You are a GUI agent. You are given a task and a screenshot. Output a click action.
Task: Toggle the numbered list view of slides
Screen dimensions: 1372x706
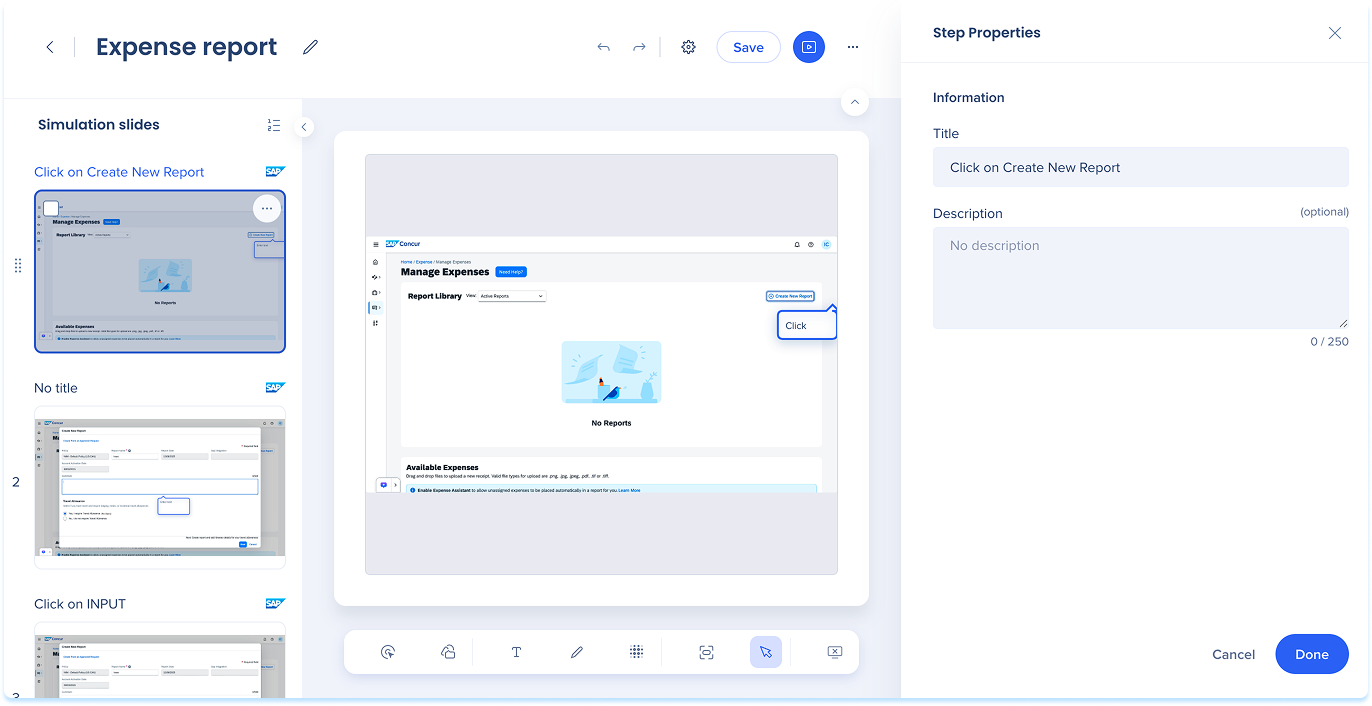(274, 125)
